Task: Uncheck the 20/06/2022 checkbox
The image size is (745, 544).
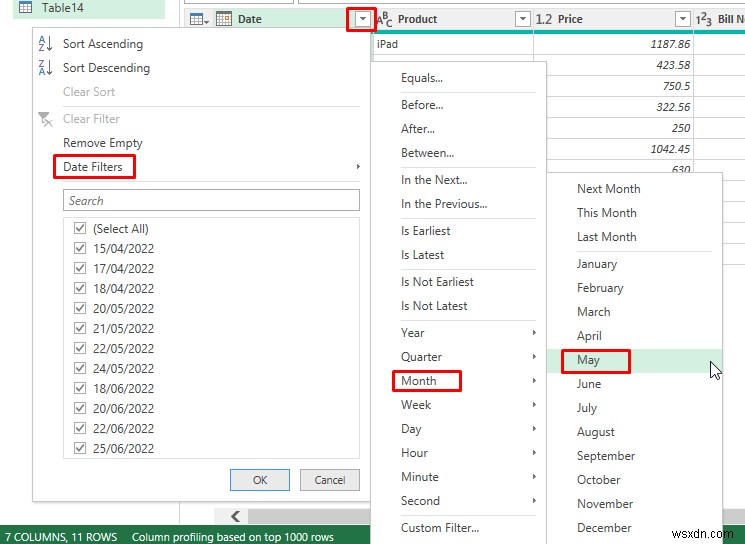Action: (80, 408)
